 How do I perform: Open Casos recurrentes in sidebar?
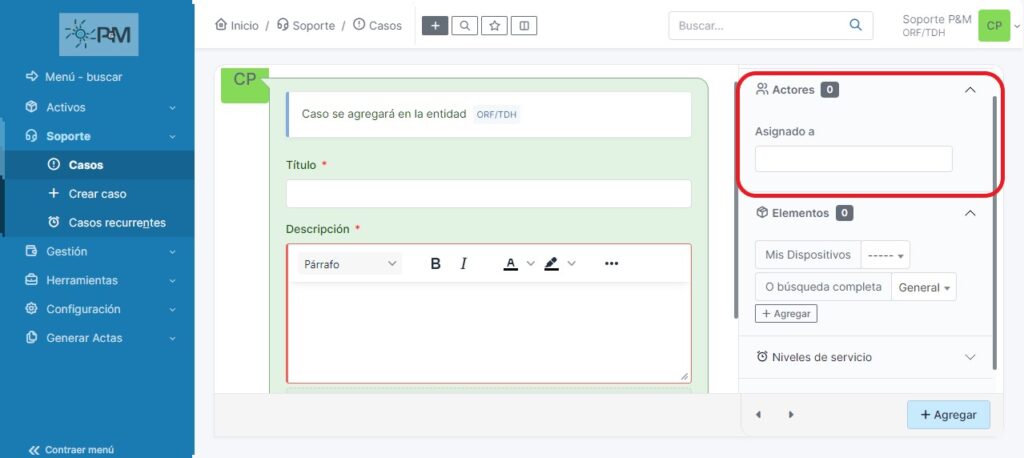[x=116, y=223]
